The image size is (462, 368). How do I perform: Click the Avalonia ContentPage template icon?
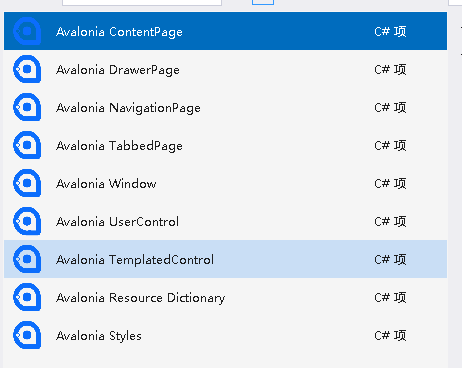(27, 31)
